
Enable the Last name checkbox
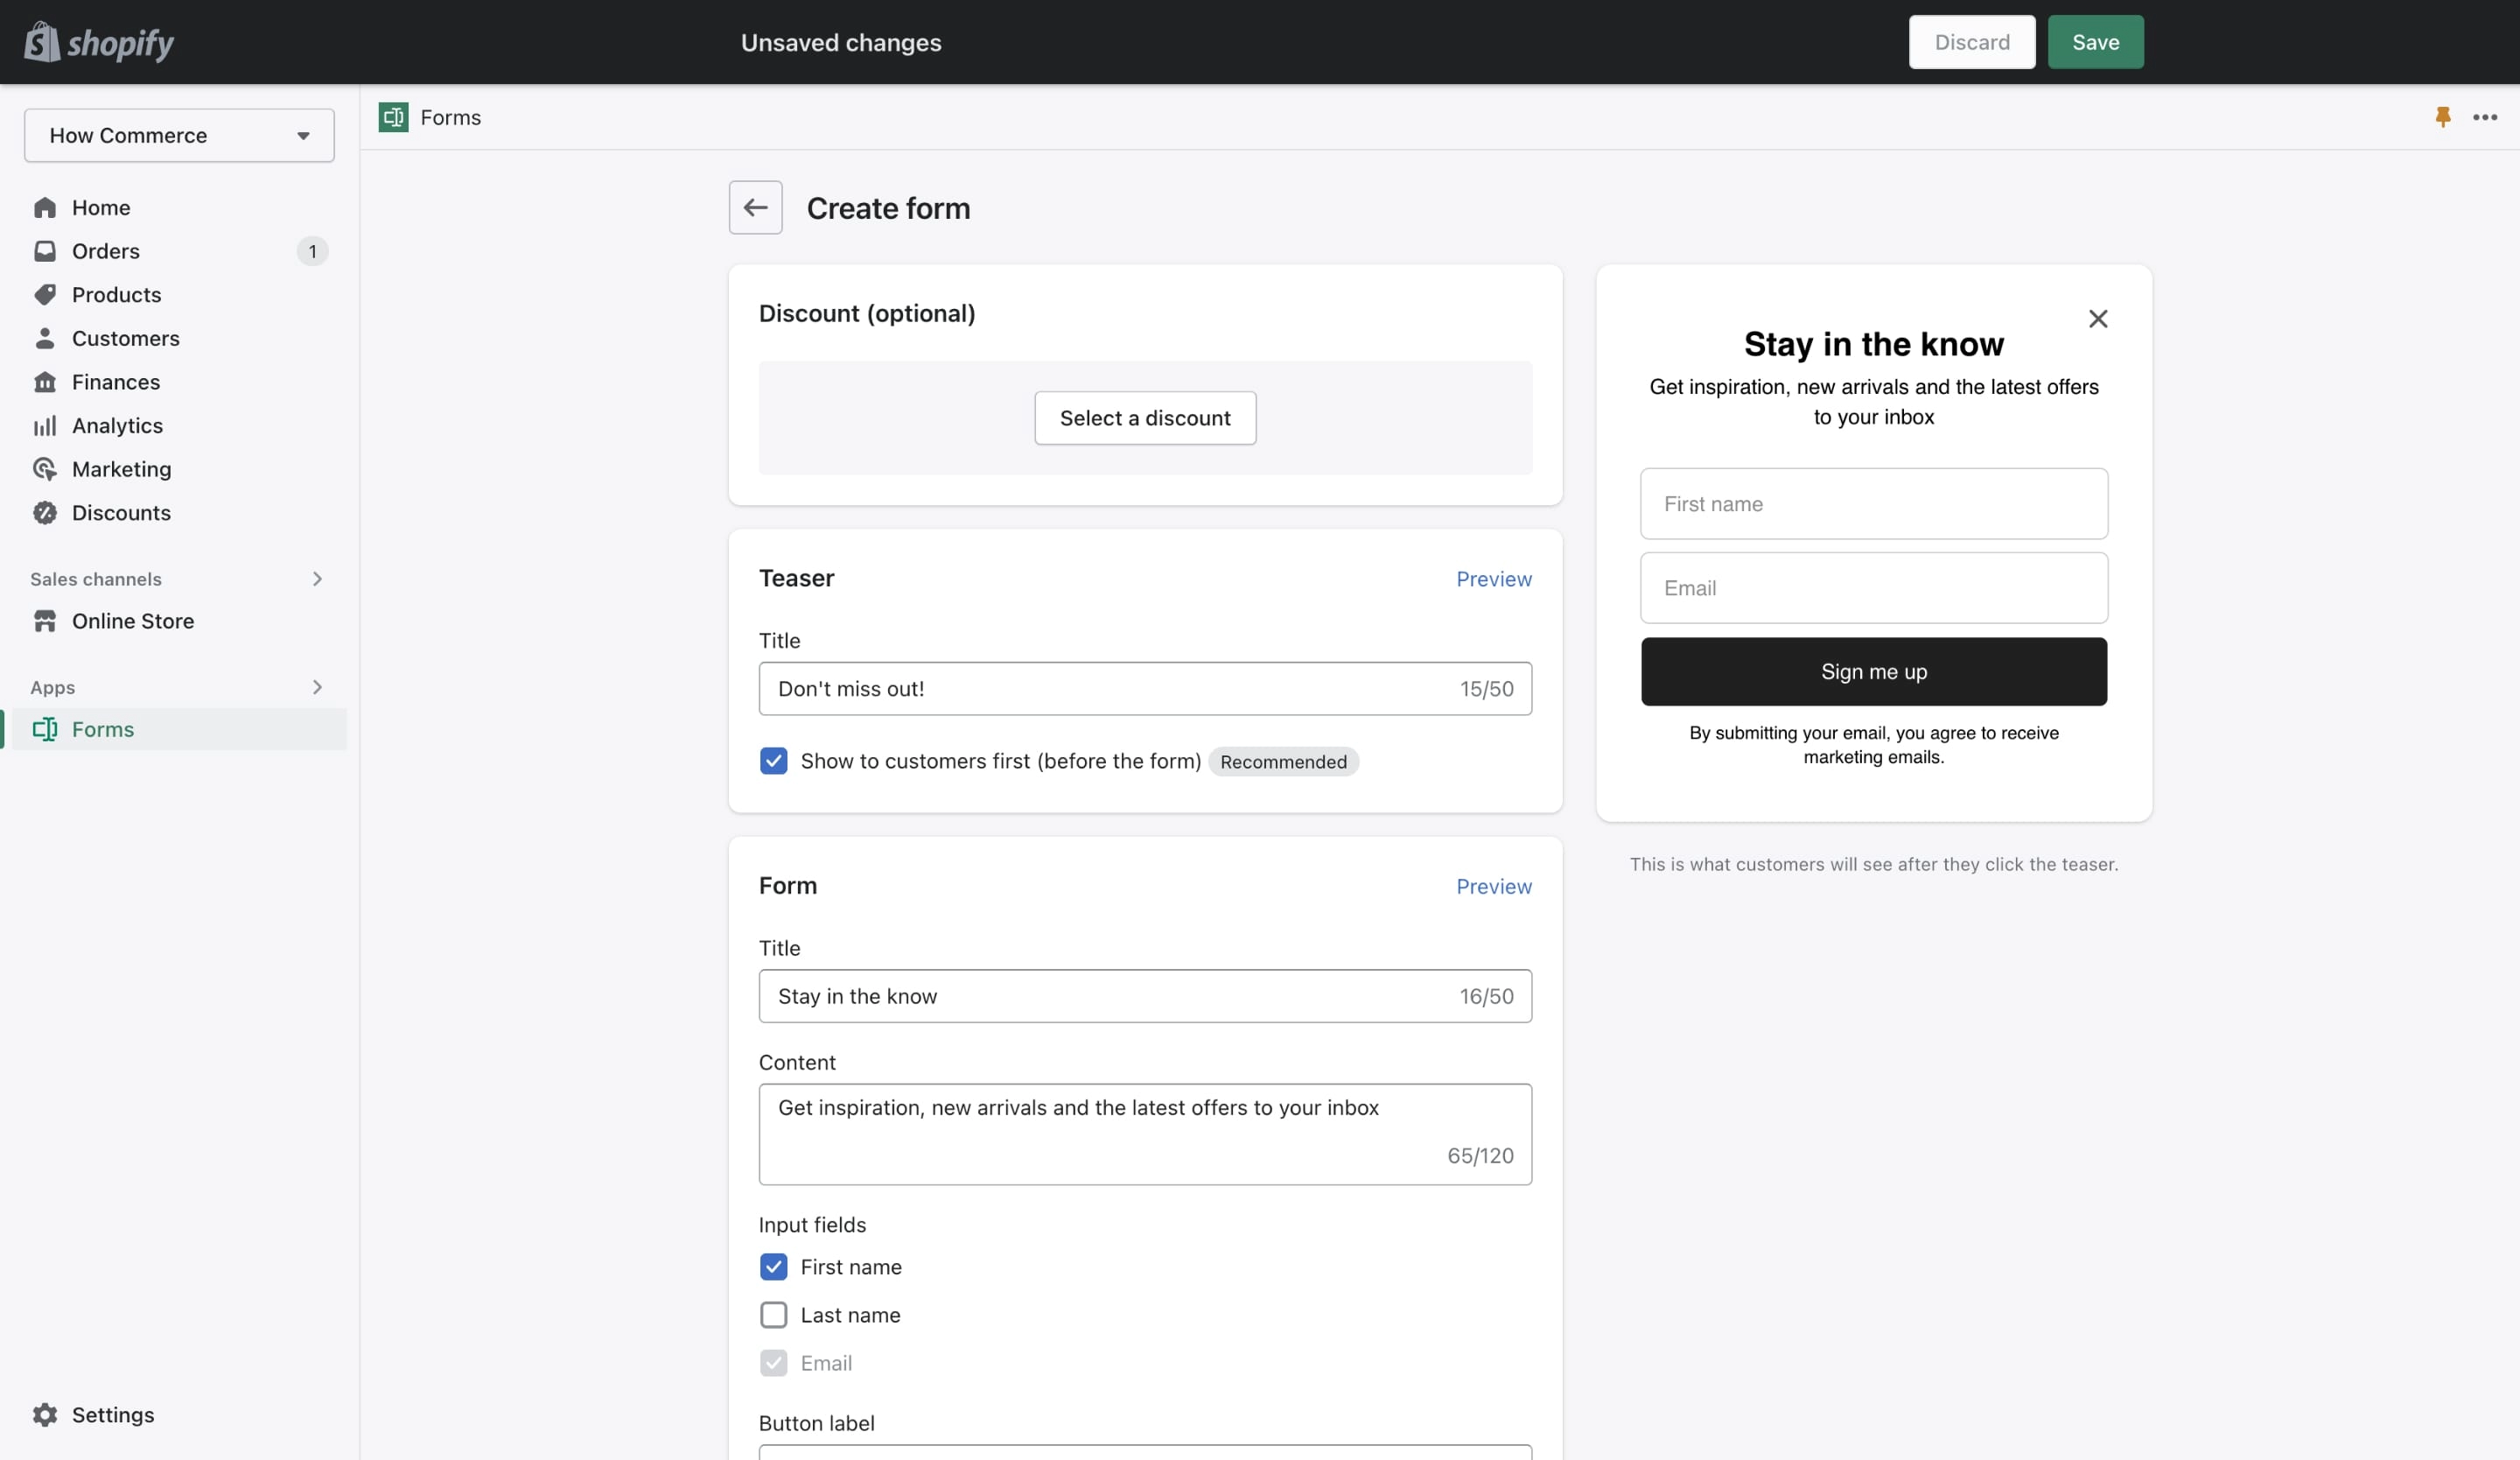[773, 1315]
